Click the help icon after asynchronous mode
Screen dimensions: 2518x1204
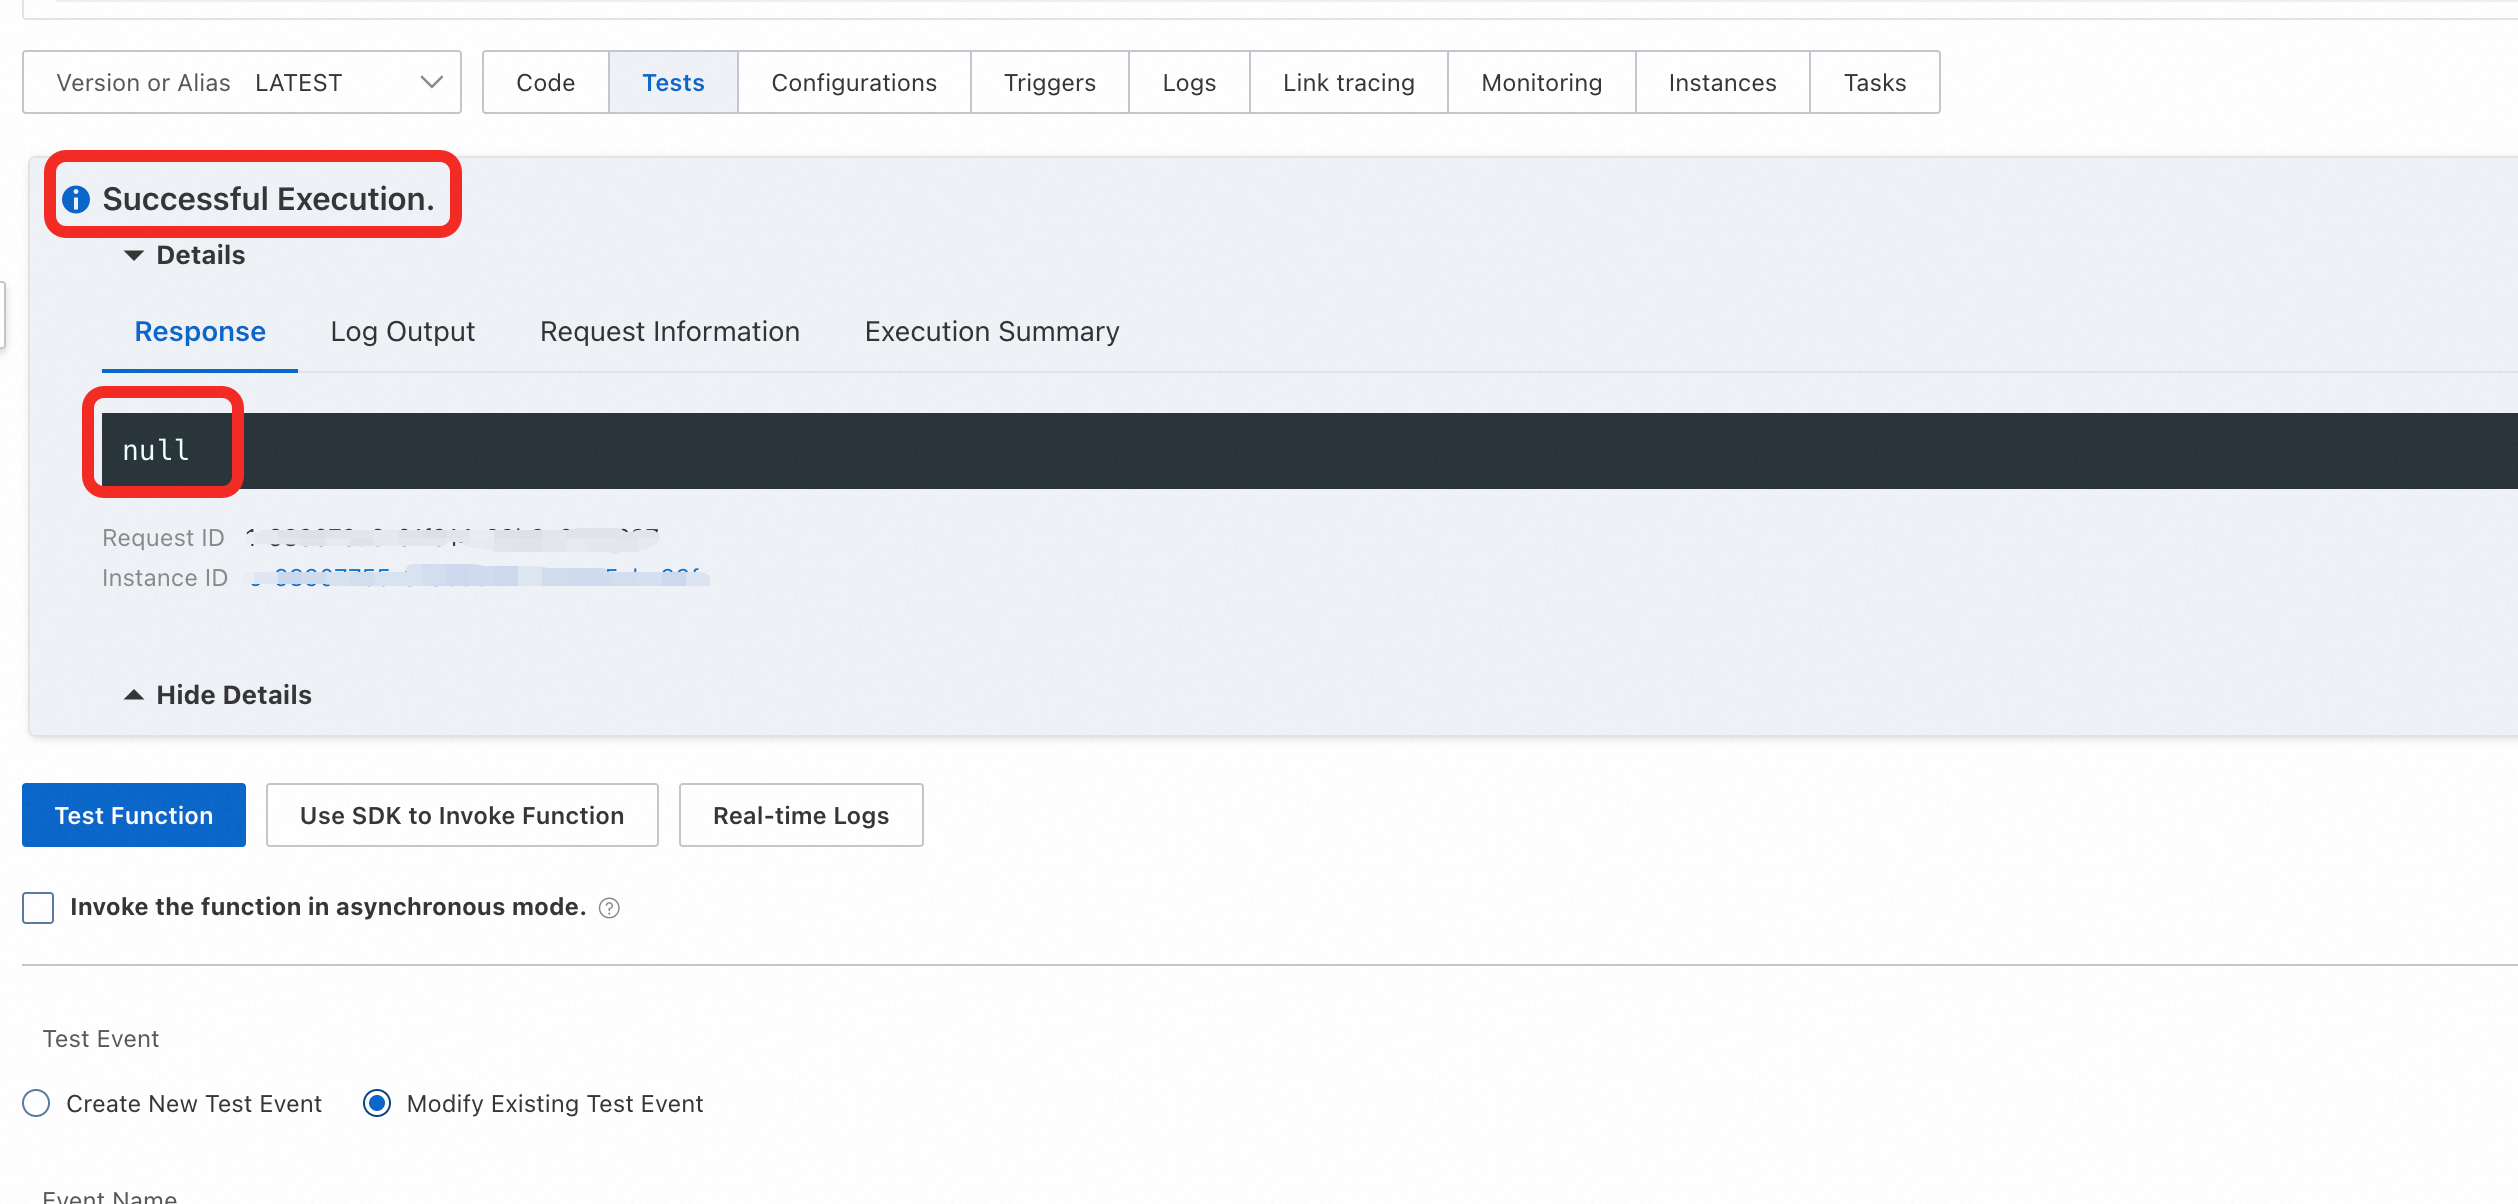(x=609, y=908)
